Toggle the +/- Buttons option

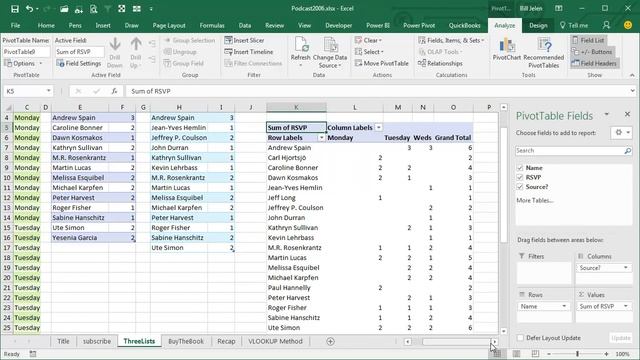(592, 52)
